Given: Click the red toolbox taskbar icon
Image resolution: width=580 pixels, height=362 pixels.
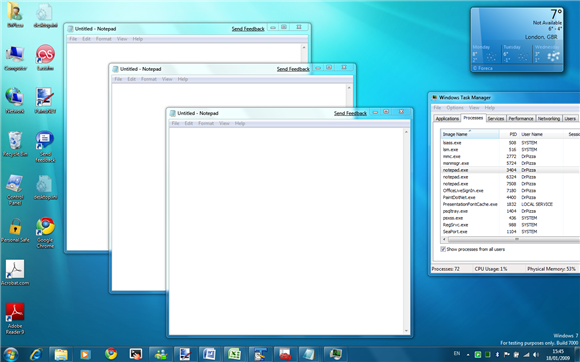Looking at the screenshot, I should tap(285, 354).
